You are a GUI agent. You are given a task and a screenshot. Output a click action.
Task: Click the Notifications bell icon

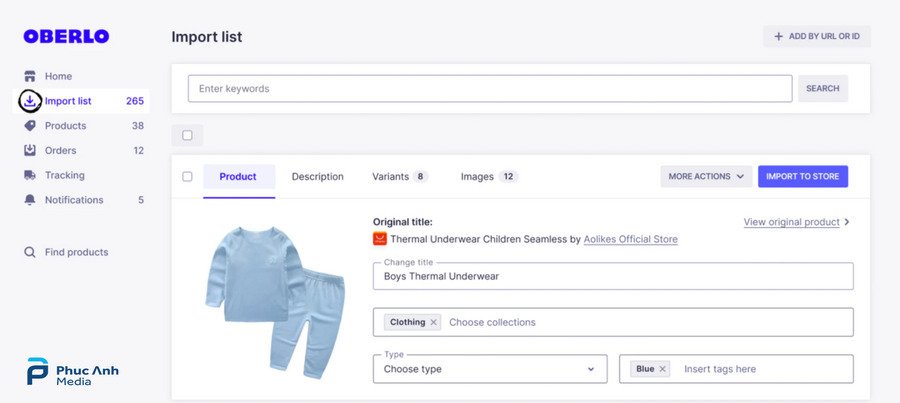[x=30, y=200]
